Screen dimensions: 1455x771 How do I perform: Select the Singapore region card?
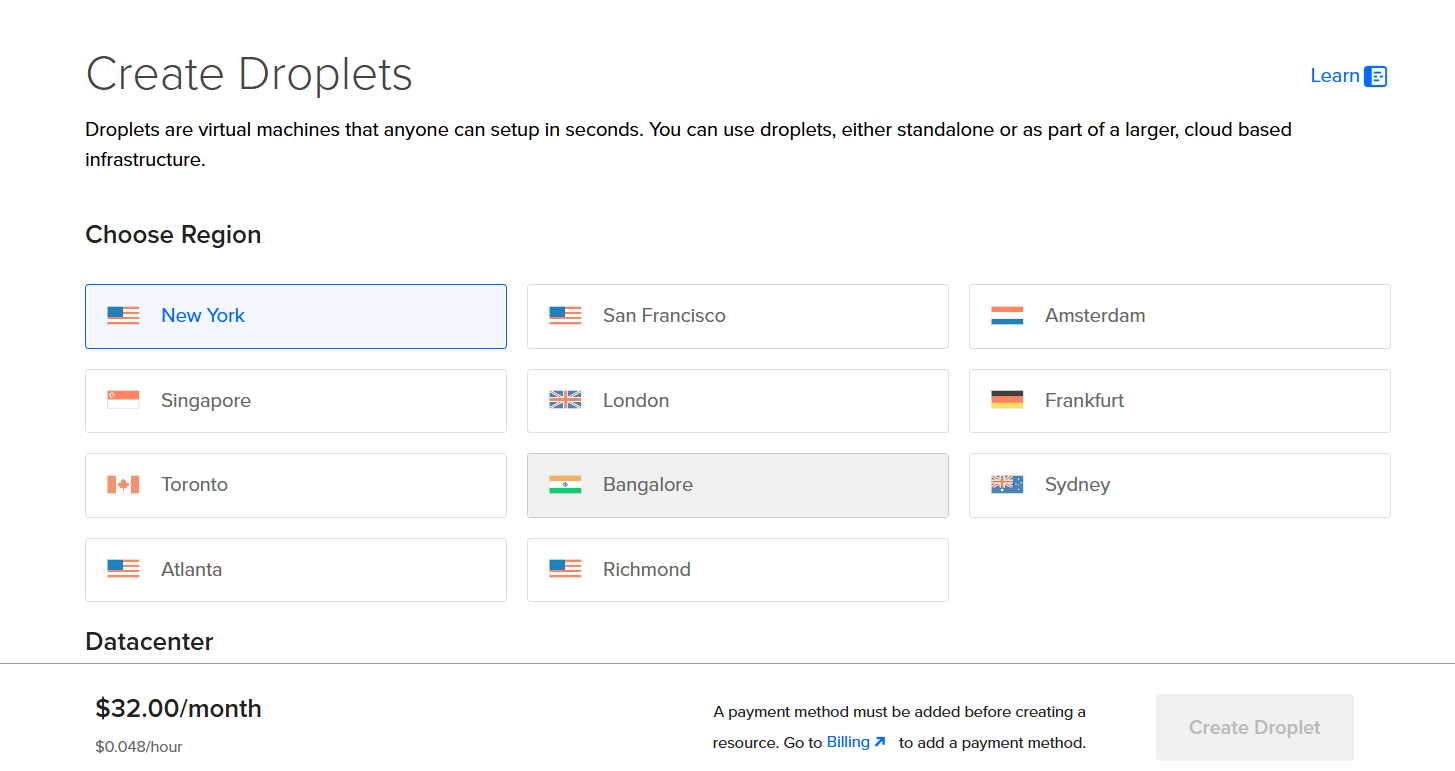(295, 400)
